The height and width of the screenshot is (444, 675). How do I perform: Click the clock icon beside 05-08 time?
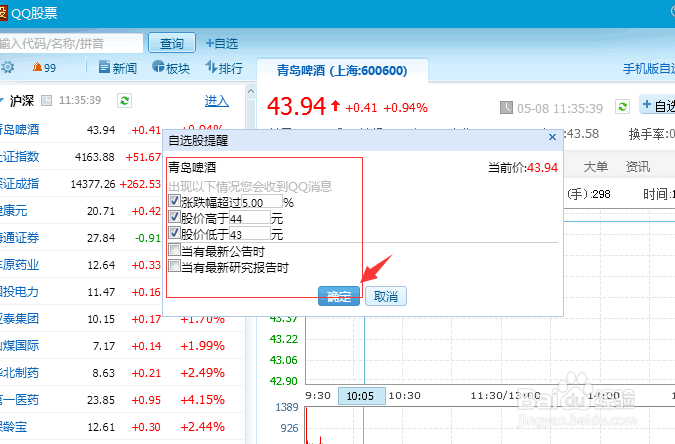tap(506, 107)
